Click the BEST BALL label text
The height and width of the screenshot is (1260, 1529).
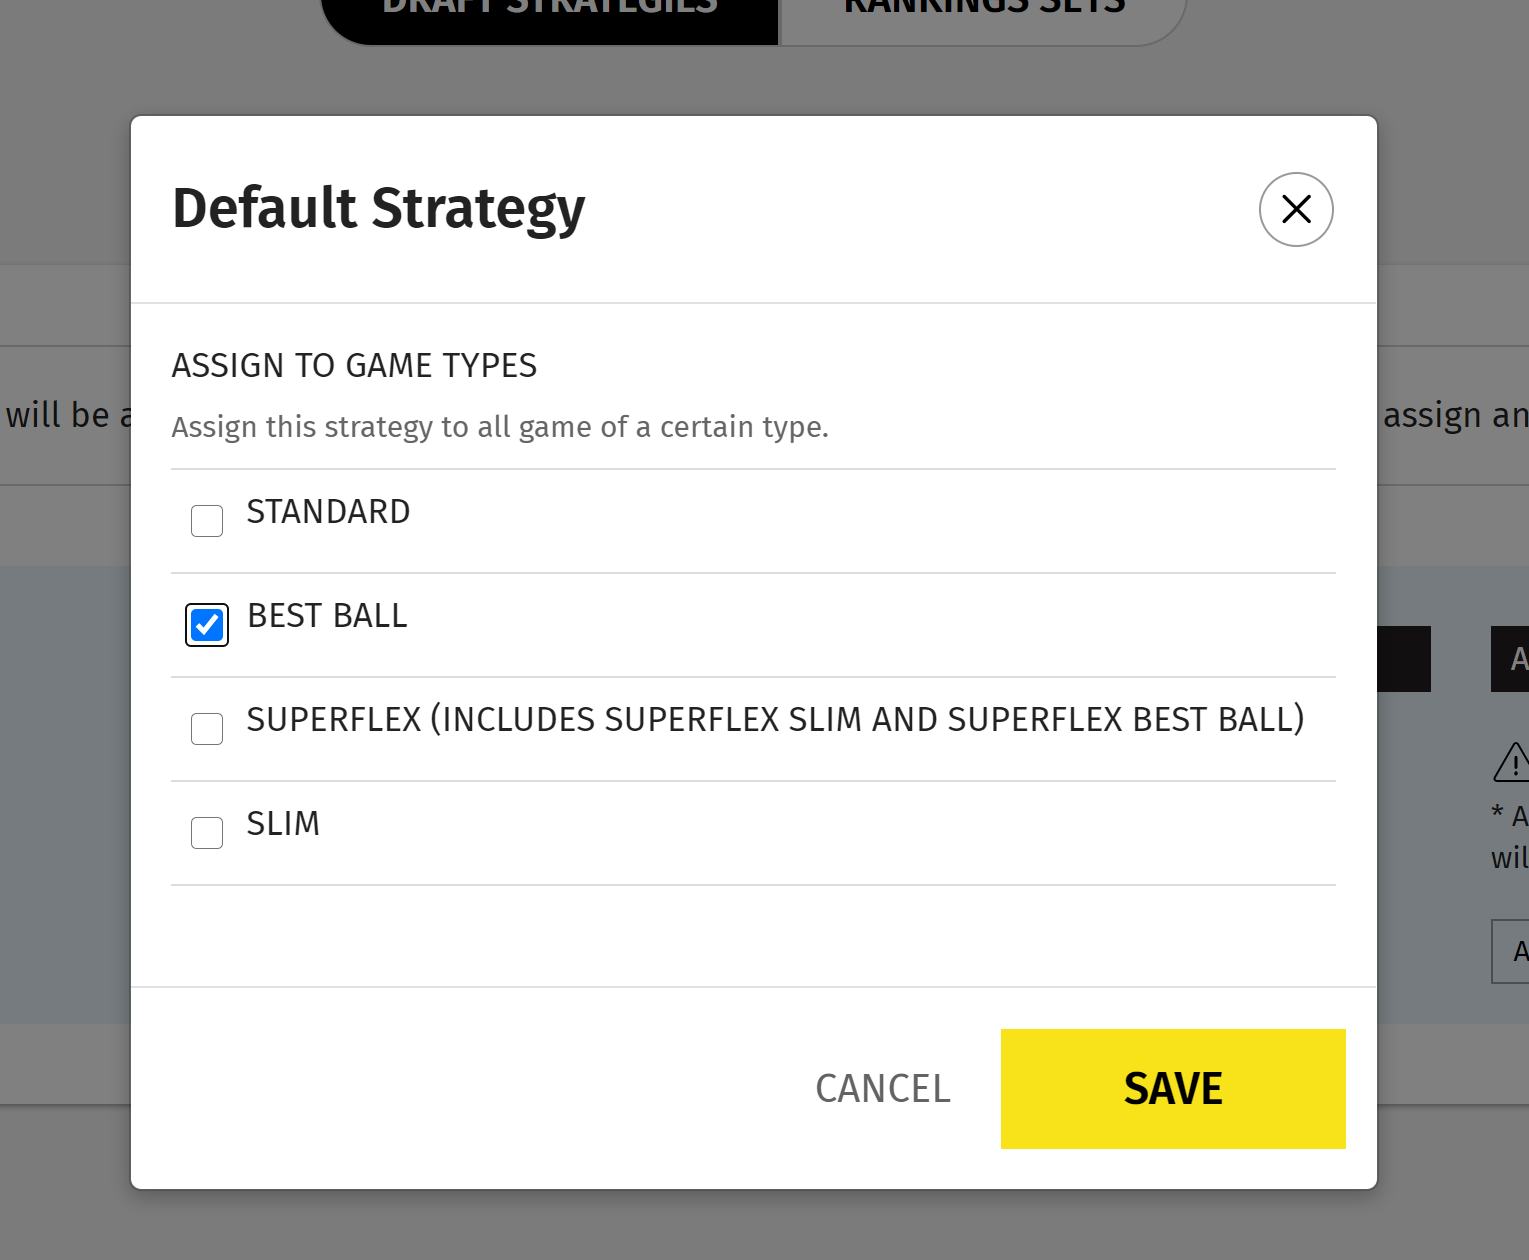[x=327, y=616]
